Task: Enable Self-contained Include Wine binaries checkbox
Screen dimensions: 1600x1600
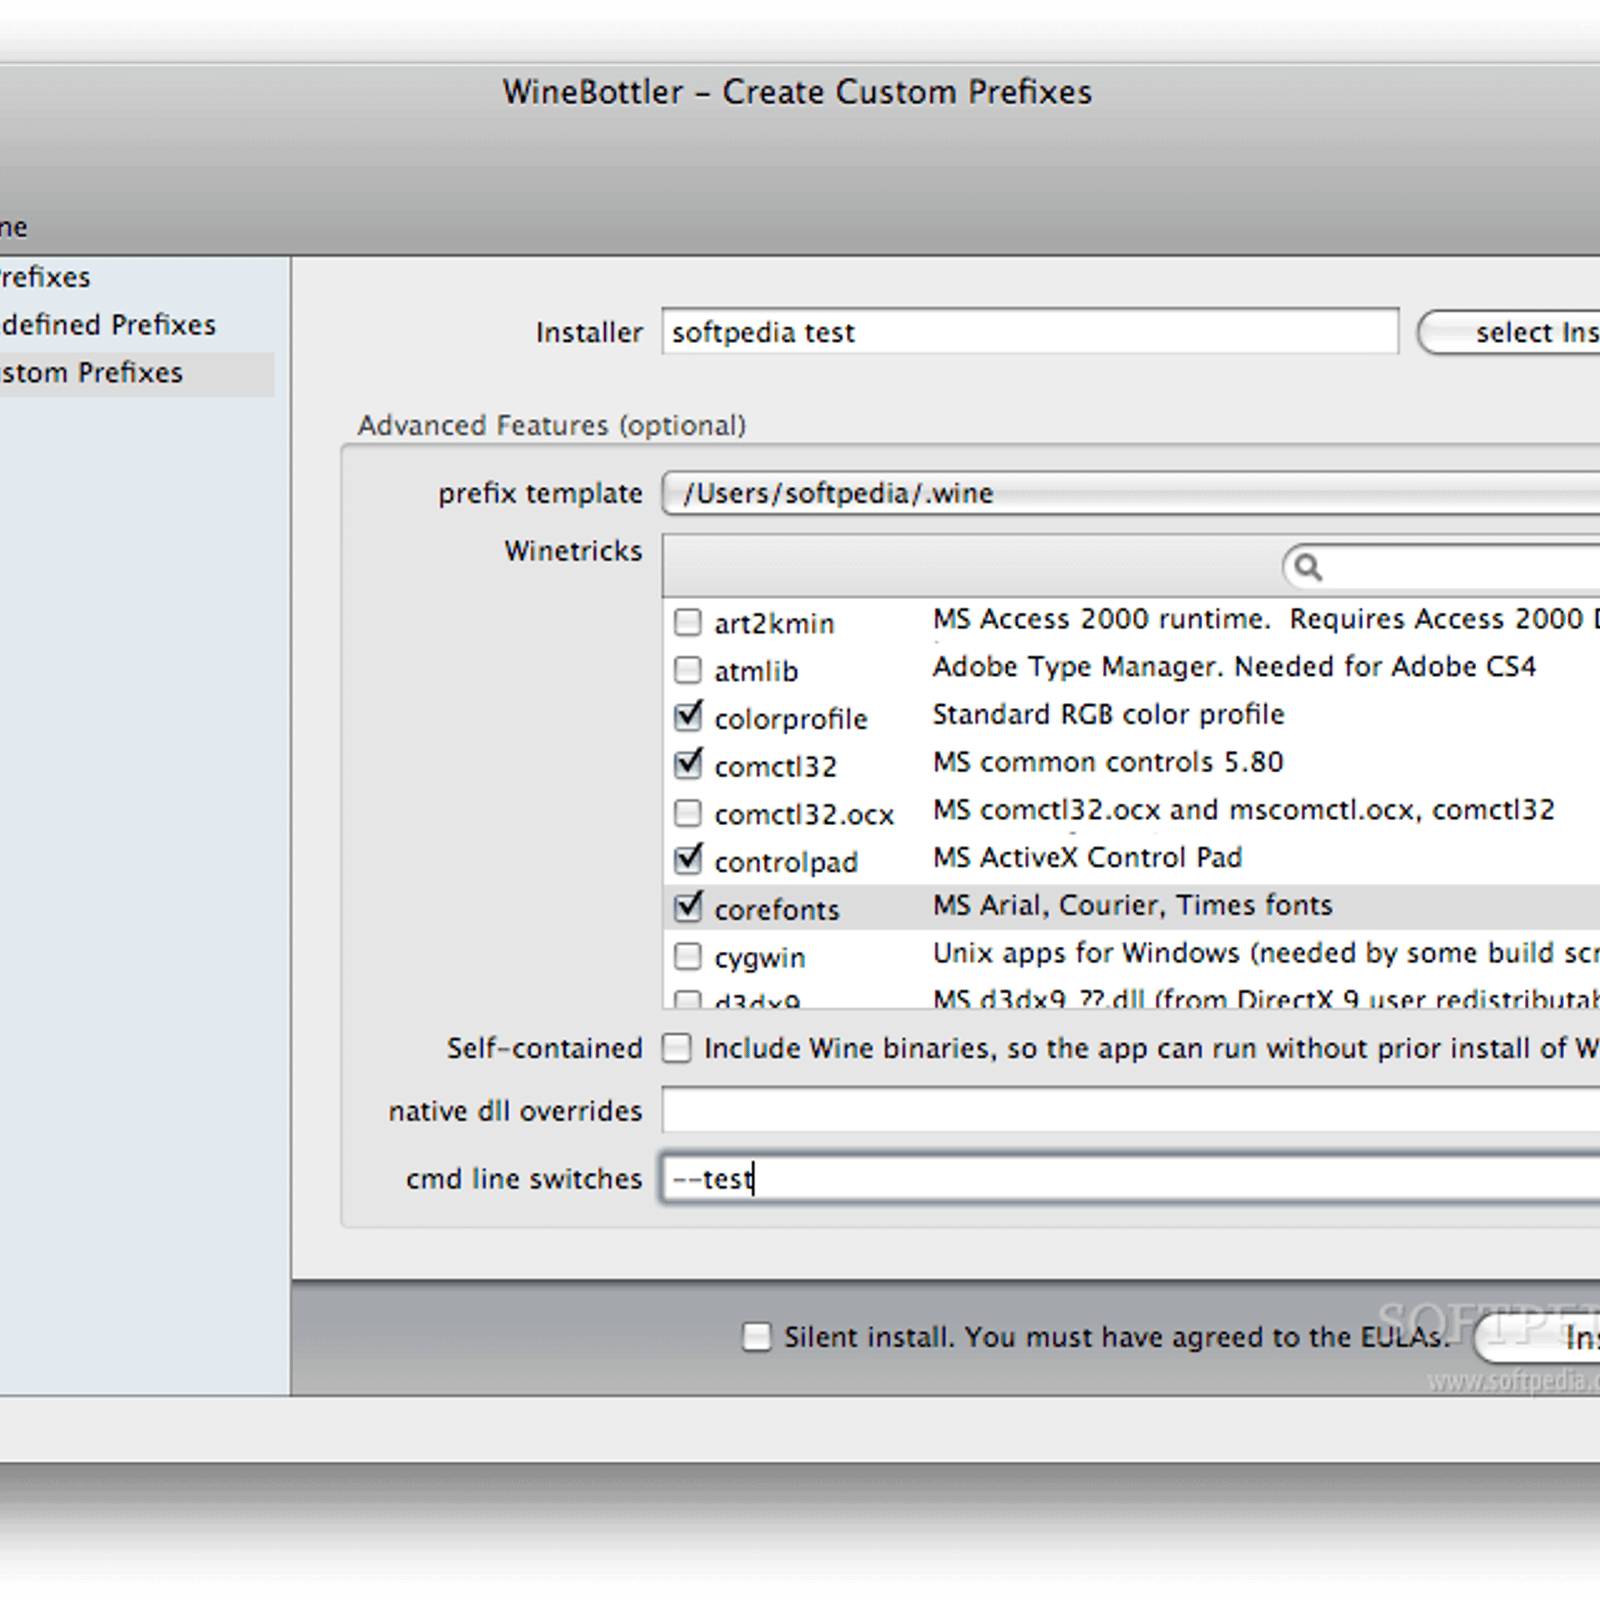Action: [677, 1048]
